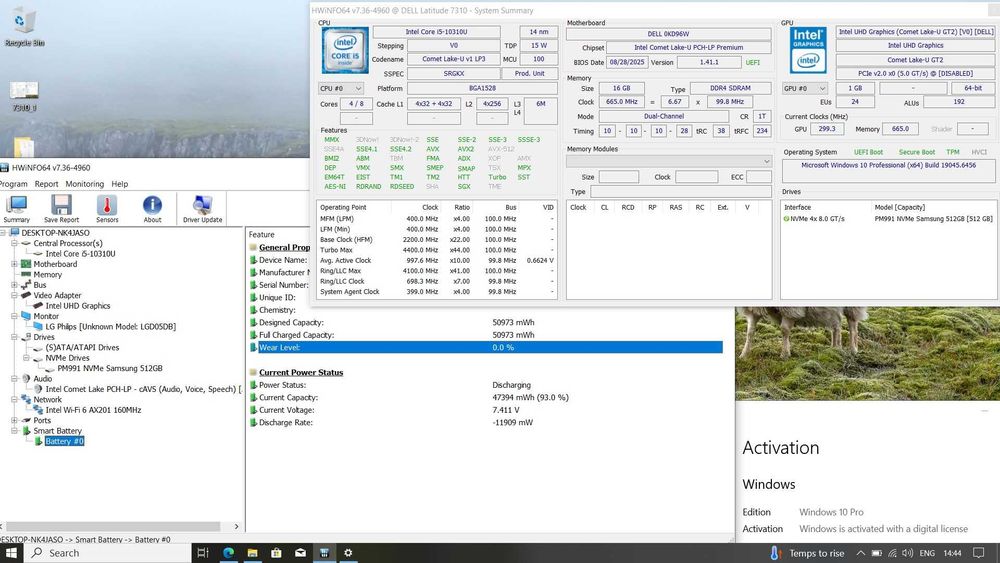Expand the Bus tree node
1000x563 pixels.
[x=14, y=285]
